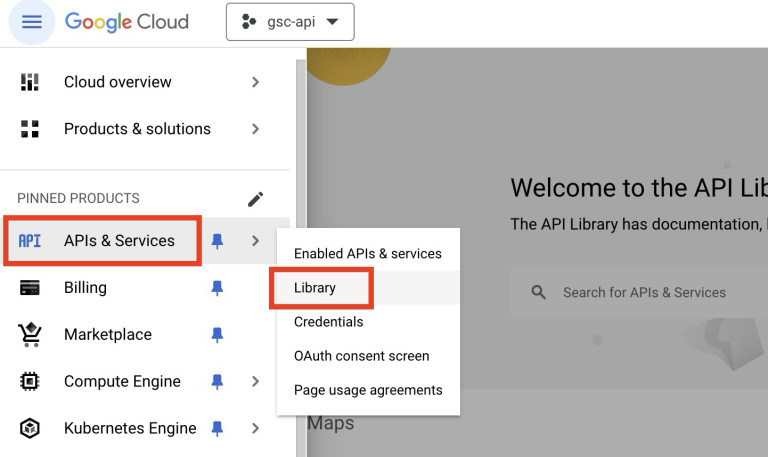Unpin Compute Engine
The width and height of the screenshot is (768, 457).
tap(217, 381)
